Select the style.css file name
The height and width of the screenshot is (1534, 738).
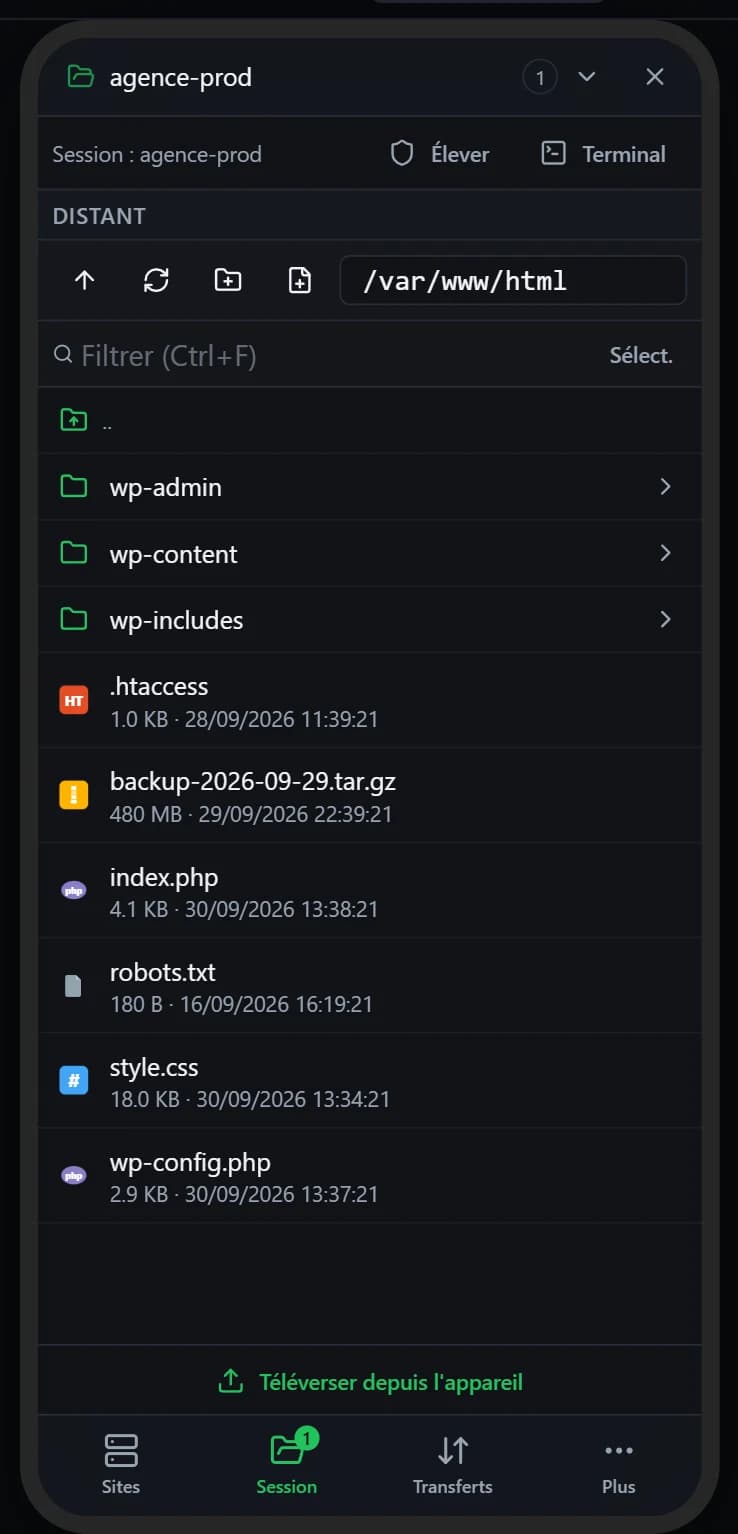coord(155,1067)
